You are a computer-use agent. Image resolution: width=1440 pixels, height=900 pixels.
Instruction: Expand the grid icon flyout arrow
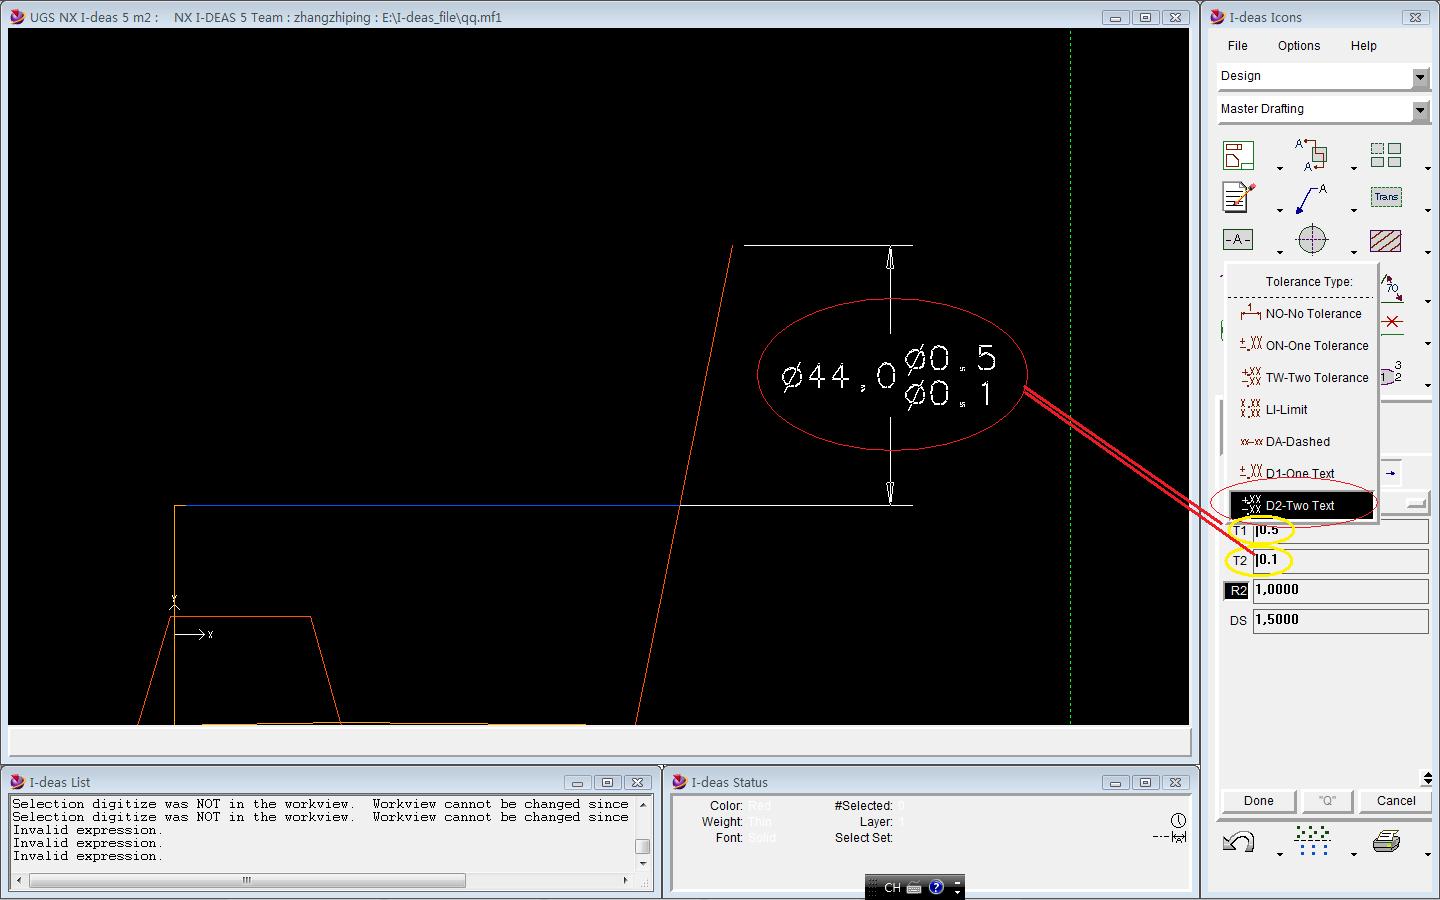coord(1354,854)
